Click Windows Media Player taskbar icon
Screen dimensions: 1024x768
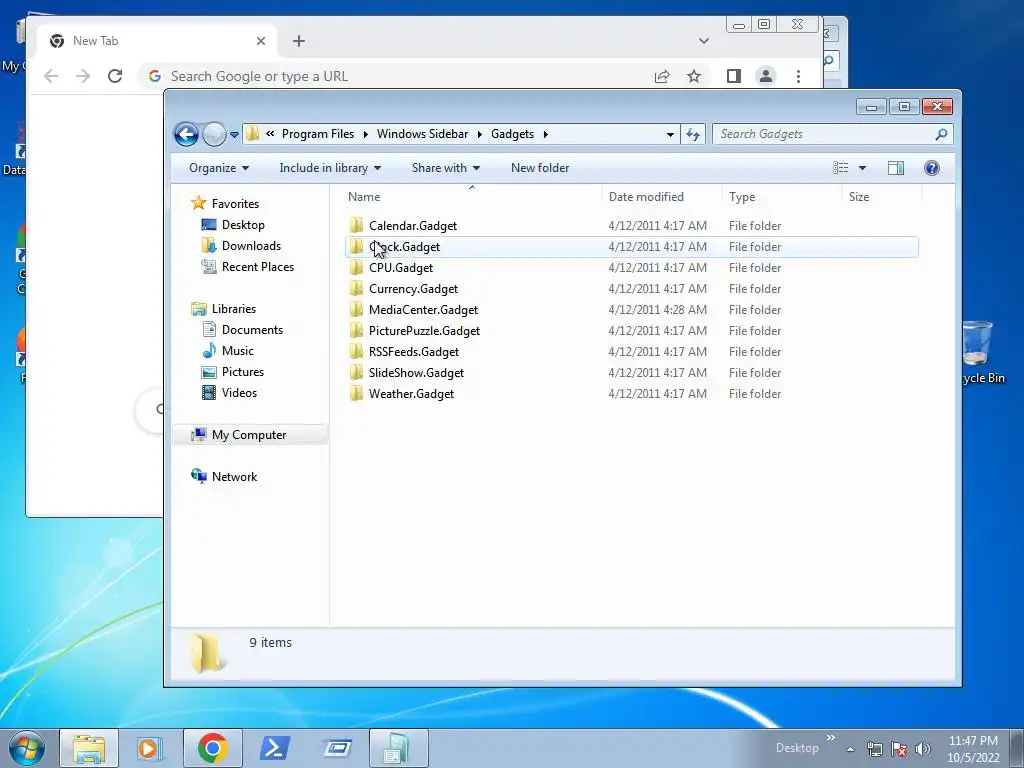coord(150,748)
